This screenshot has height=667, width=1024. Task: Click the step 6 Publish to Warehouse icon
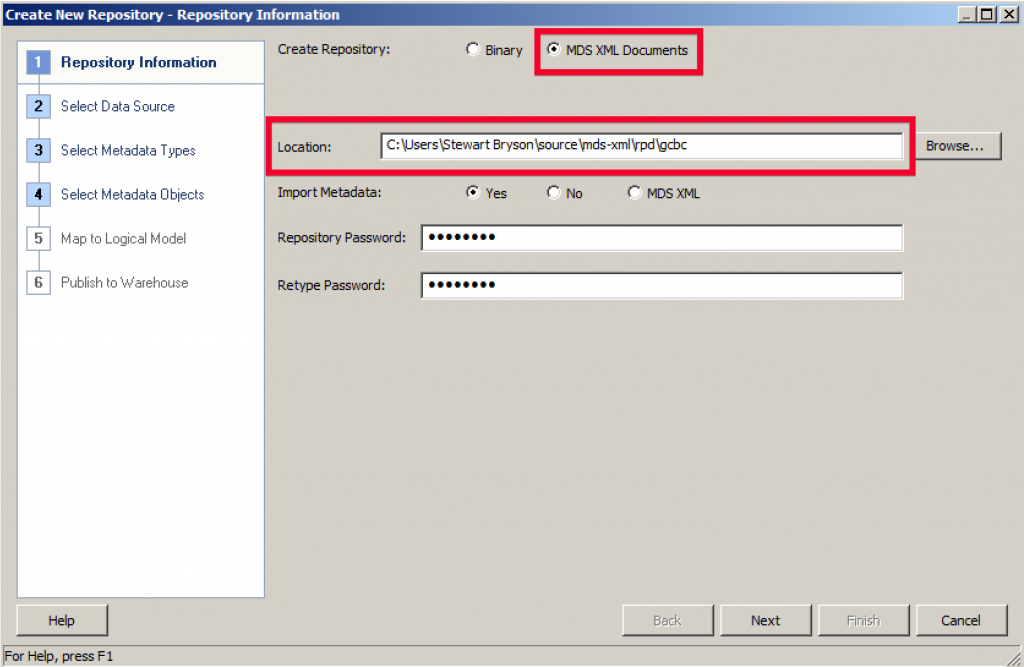[x=38, y=283]
